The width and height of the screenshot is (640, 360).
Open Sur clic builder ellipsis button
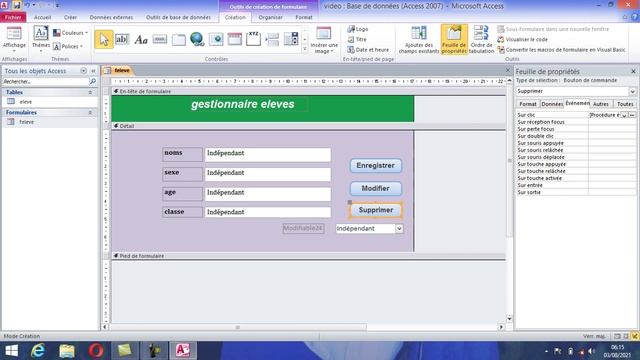click(632, 115)
